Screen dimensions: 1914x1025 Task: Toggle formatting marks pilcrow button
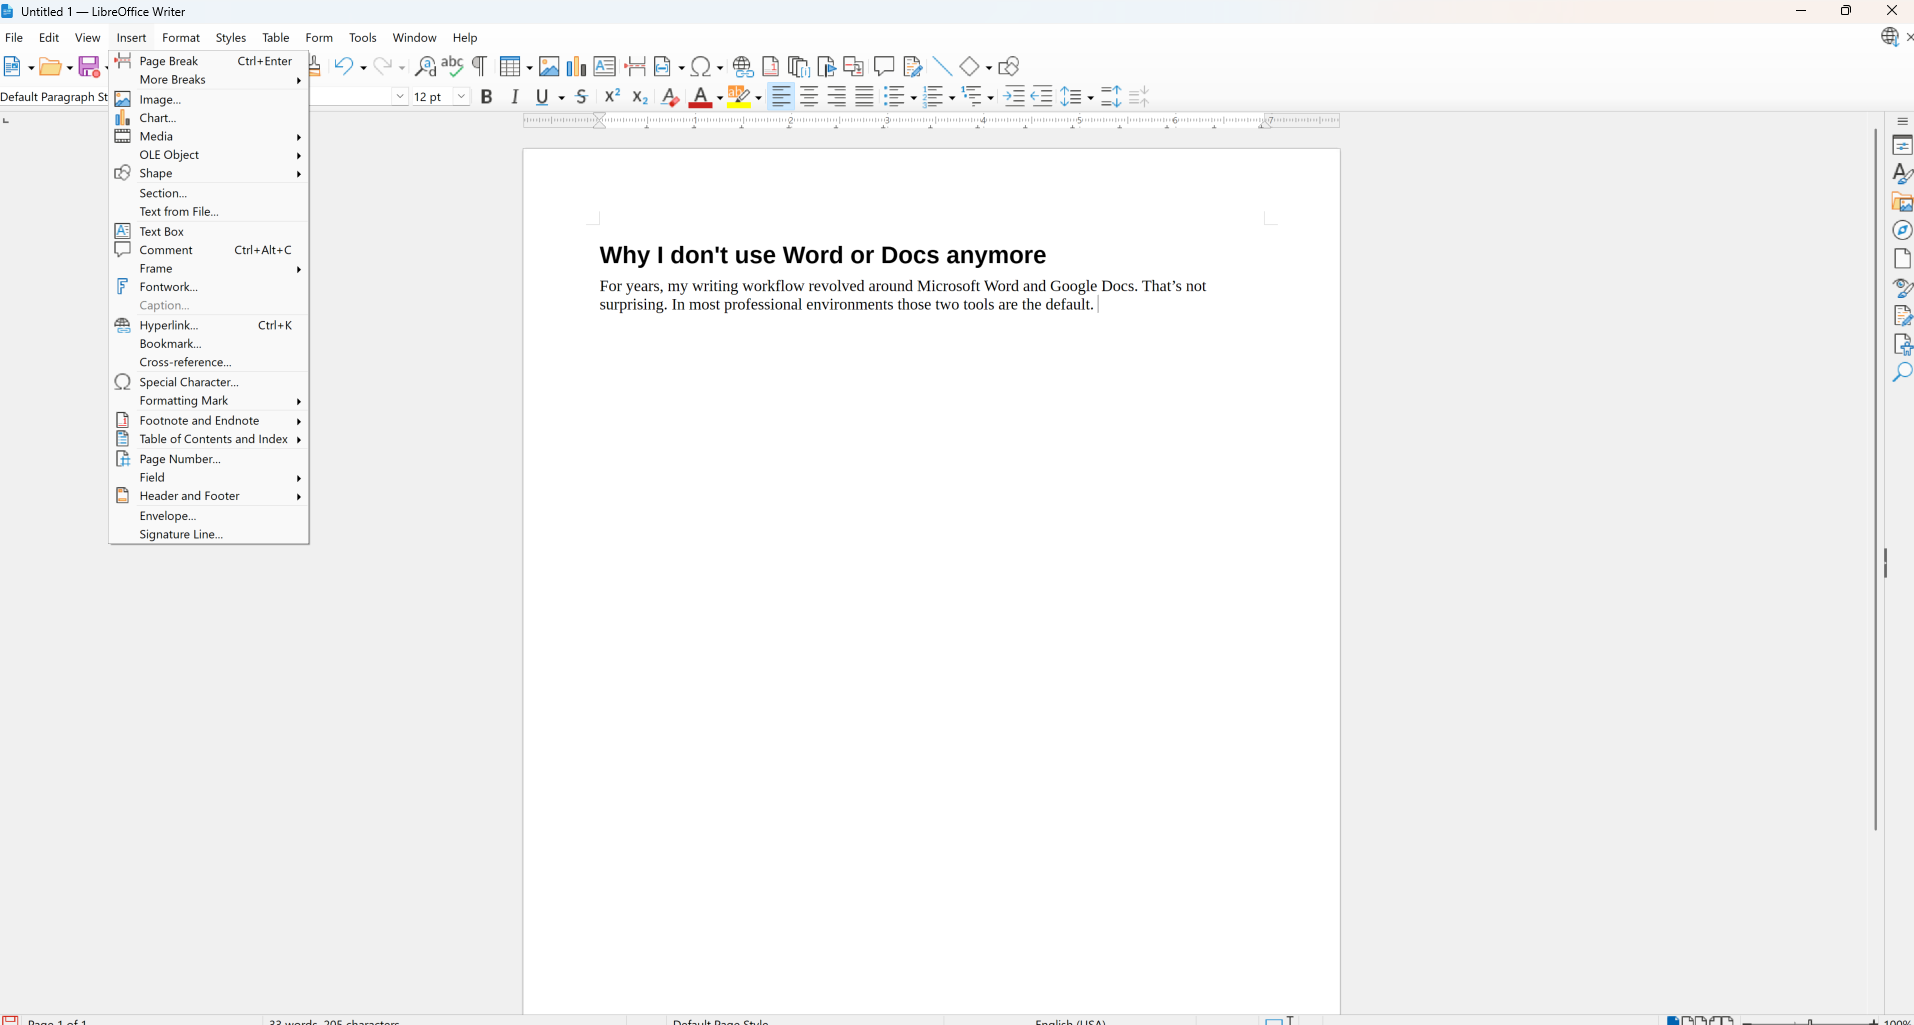click(480, 67)
